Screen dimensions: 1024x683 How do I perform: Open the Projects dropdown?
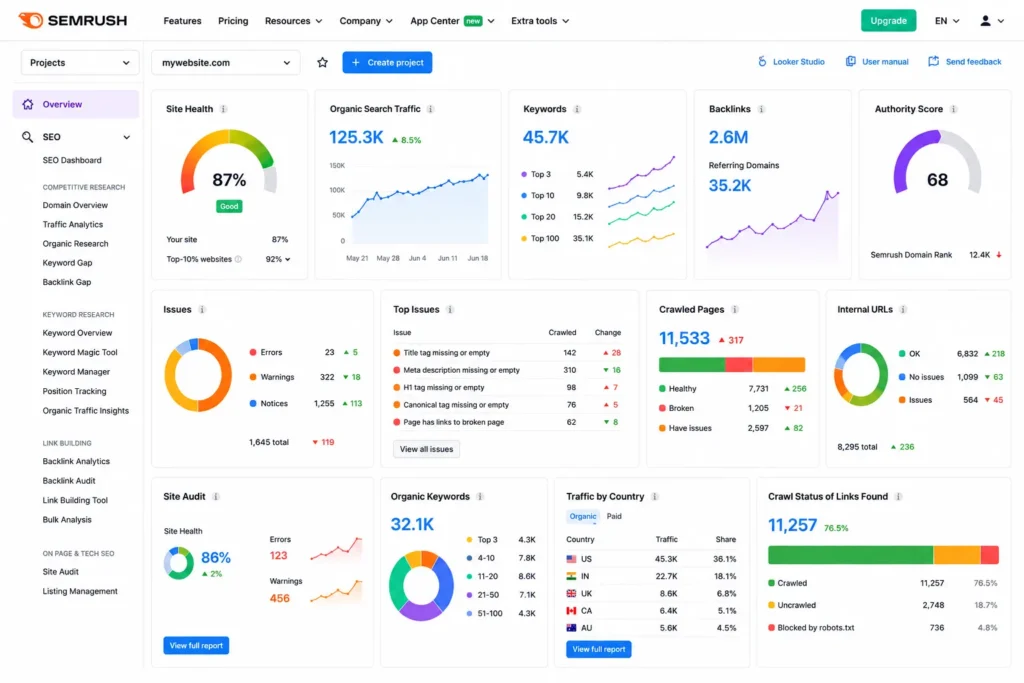click(x=80, y=63)
